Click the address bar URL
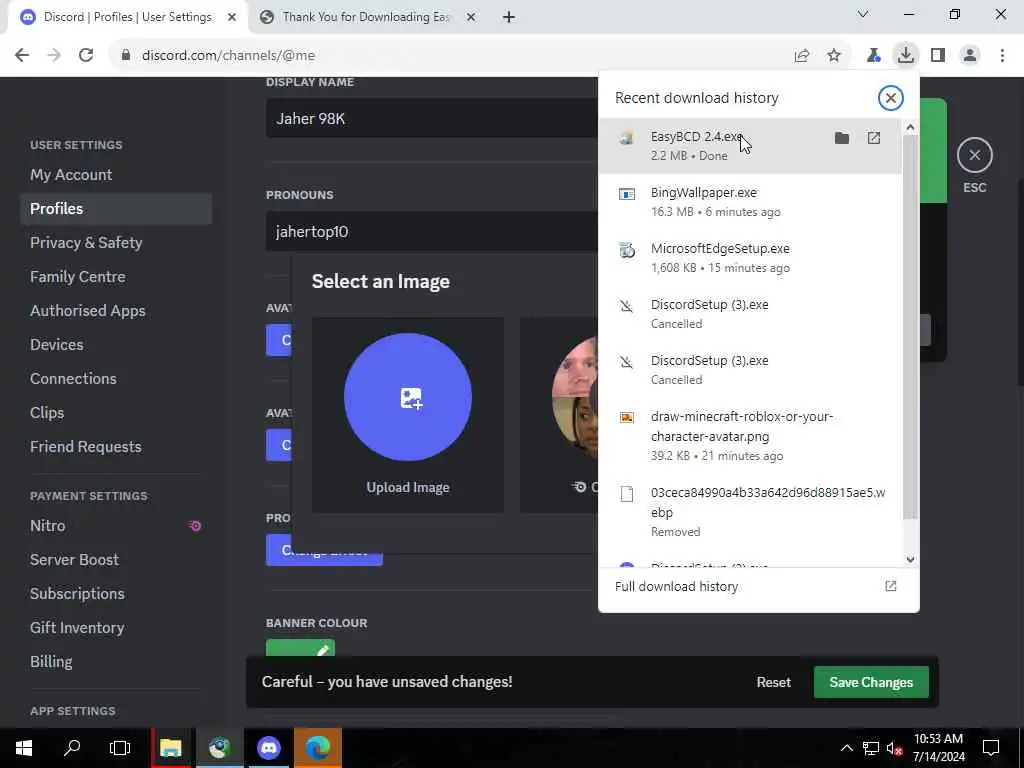The width and height of the screenshot is (1024, 768). (229, 55)
